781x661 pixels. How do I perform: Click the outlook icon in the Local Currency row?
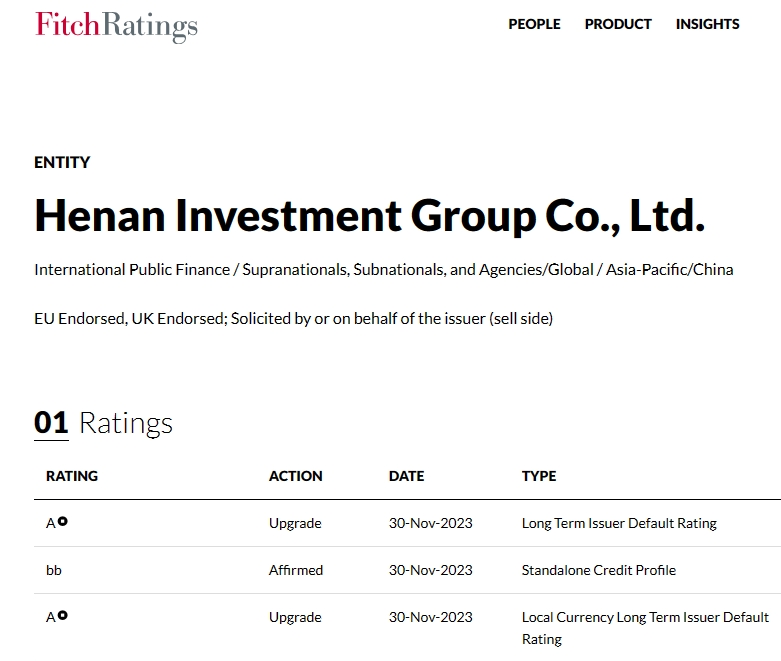click(63, 616)
